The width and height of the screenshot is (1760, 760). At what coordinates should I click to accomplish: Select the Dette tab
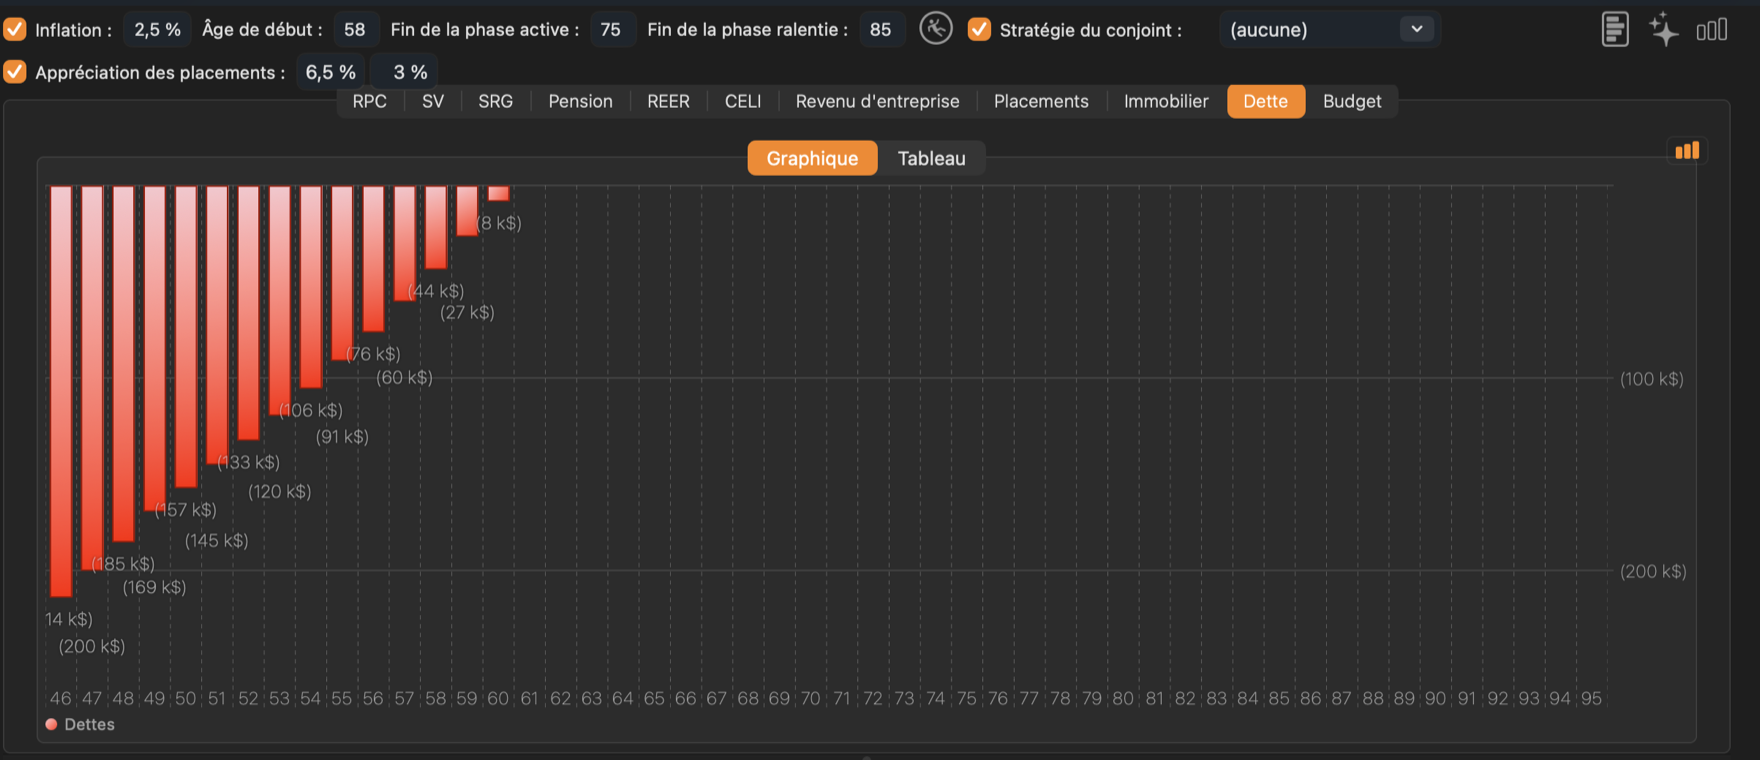(x=1266, y=101)
